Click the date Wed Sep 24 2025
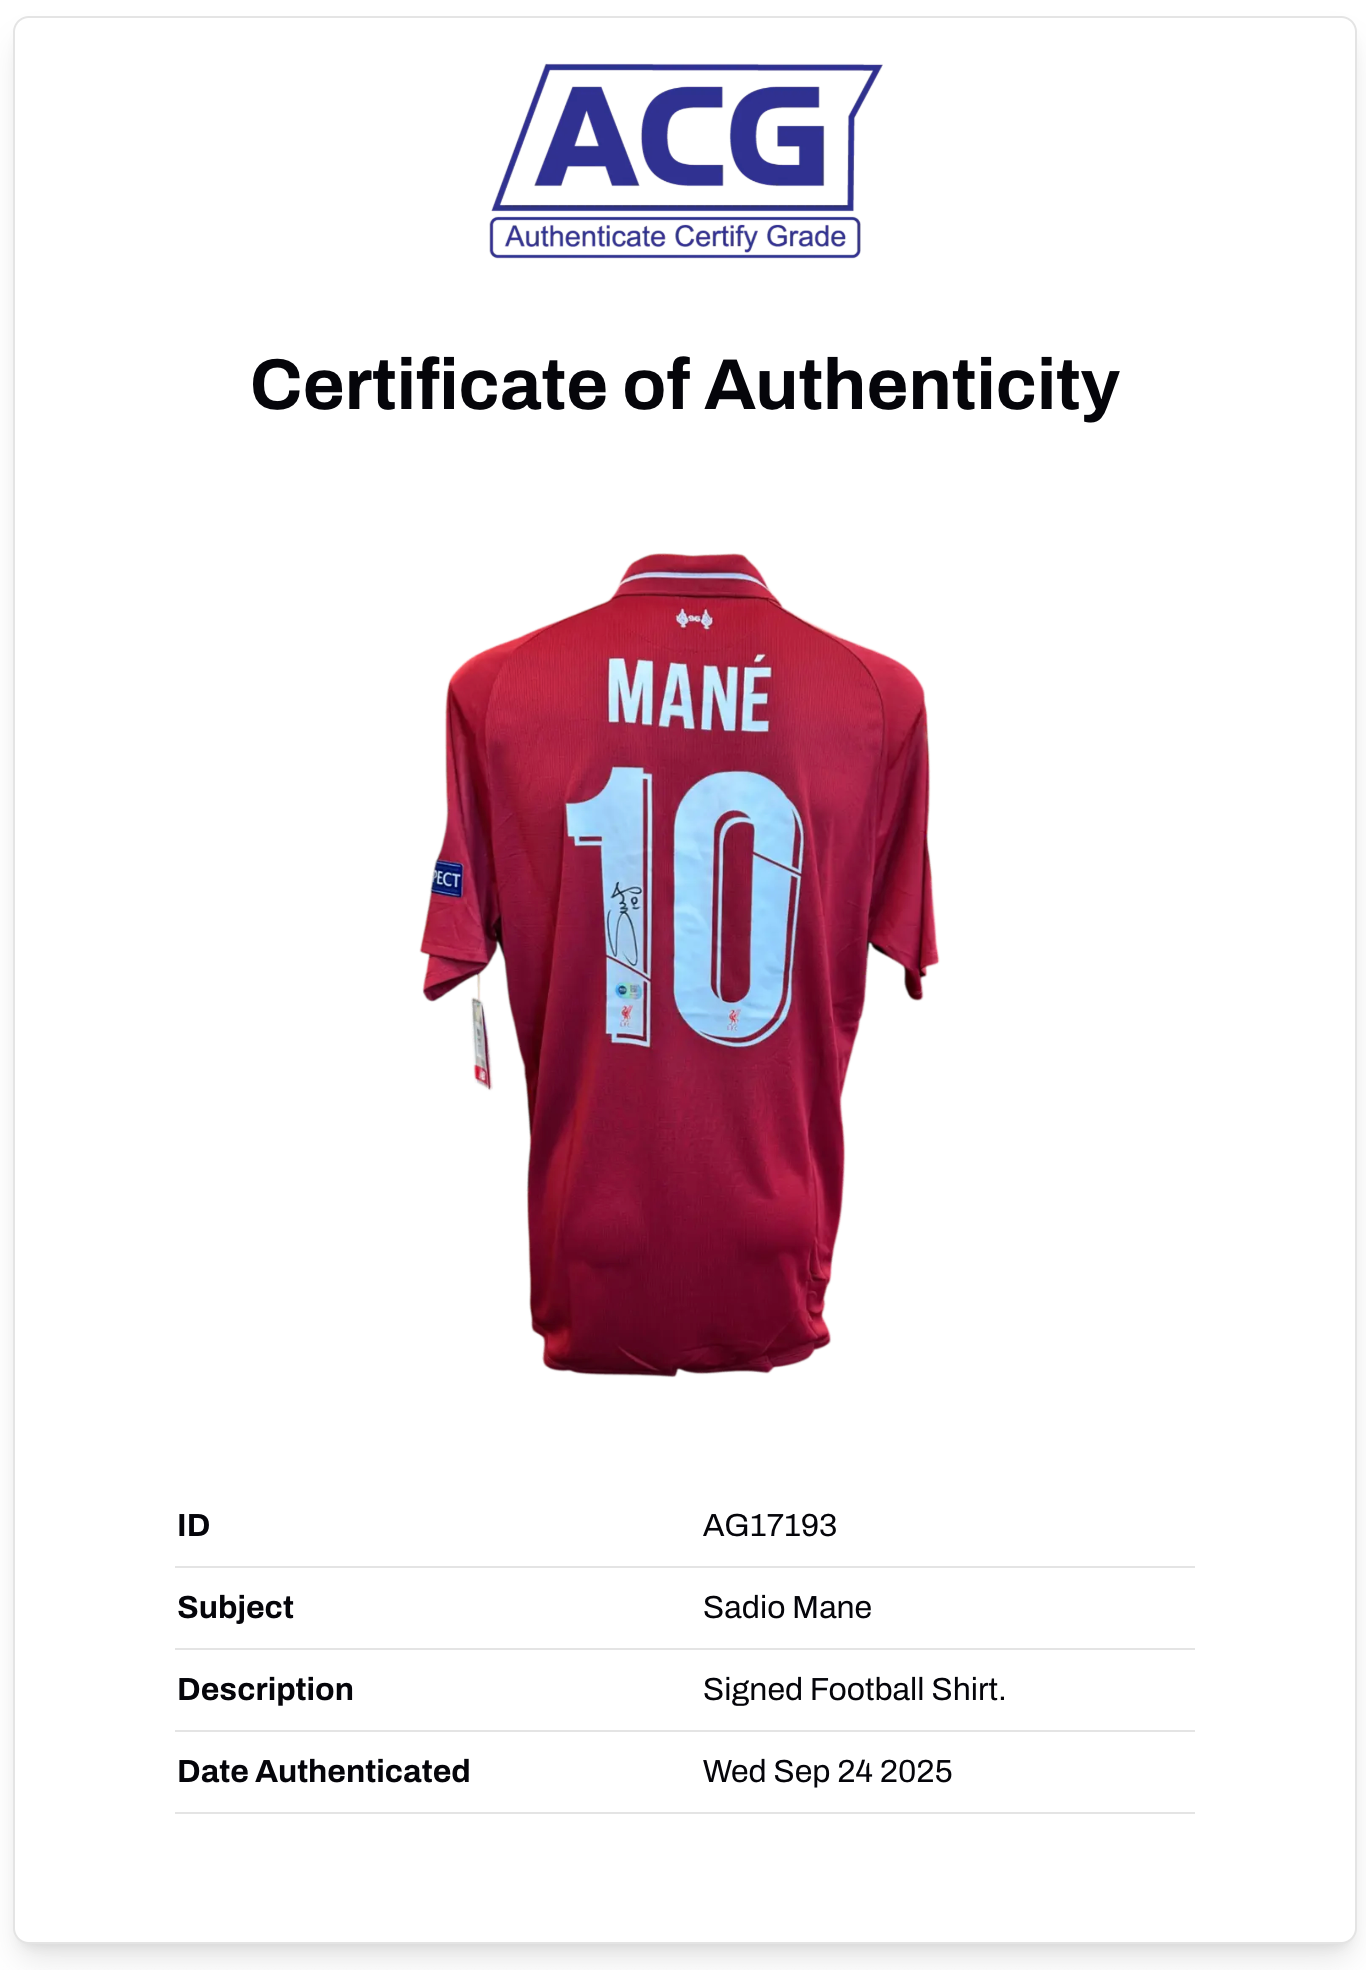This screenshot has width=1366, height=1970. 827,1771
